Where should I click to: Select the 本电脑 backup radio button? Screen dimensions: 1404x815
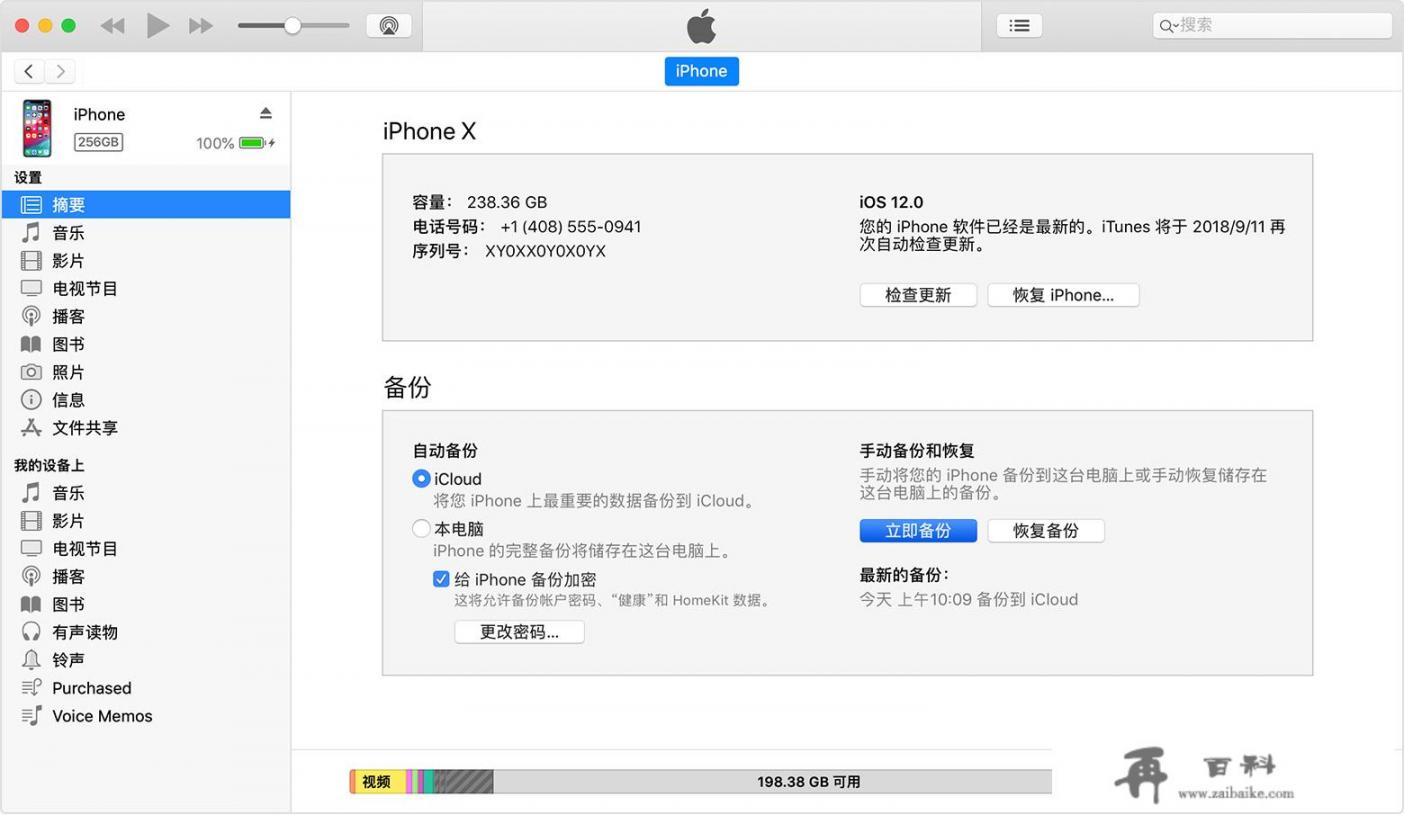pos(421,529)
